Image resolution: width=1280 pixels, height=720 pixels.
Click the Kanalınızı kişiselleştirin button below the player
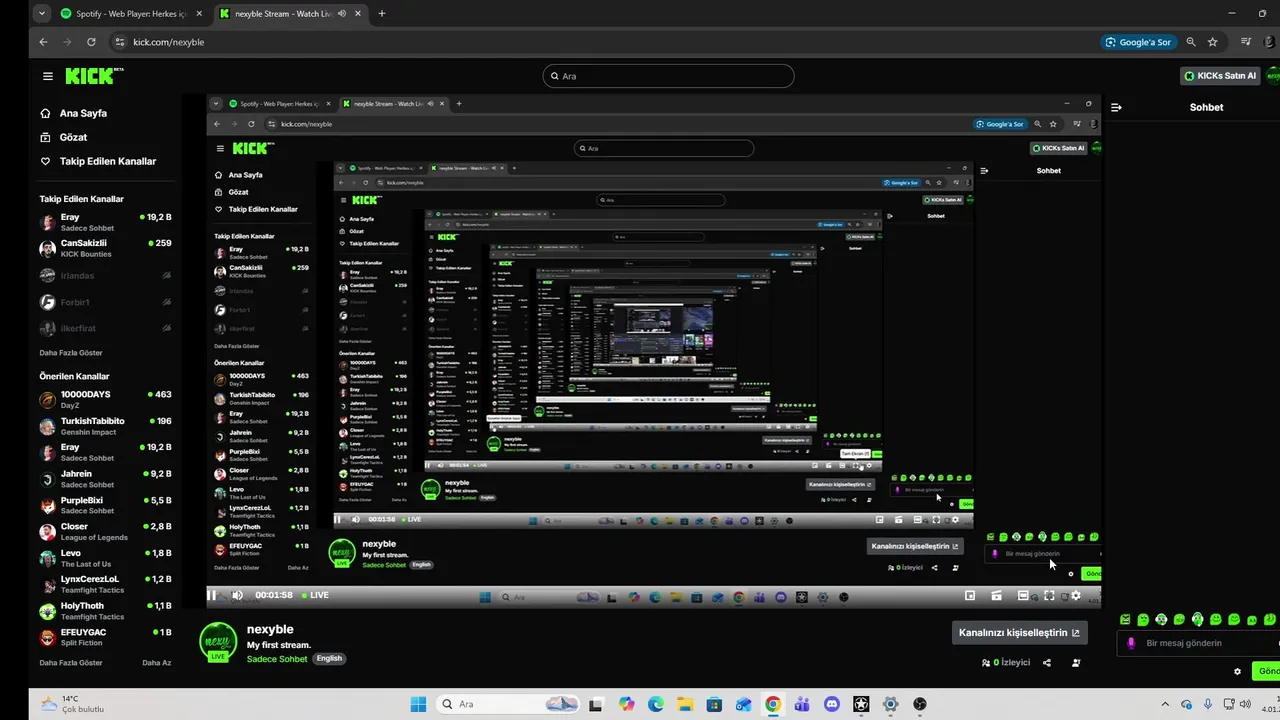tap(1019, 632)
